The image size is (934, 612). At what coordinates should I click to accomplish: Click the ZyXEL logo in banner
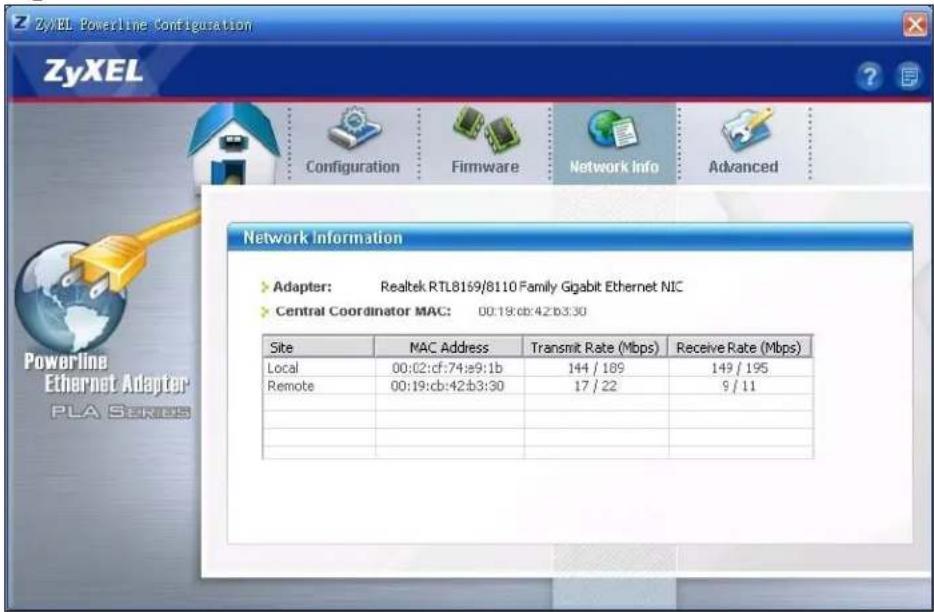click(93, 72)
